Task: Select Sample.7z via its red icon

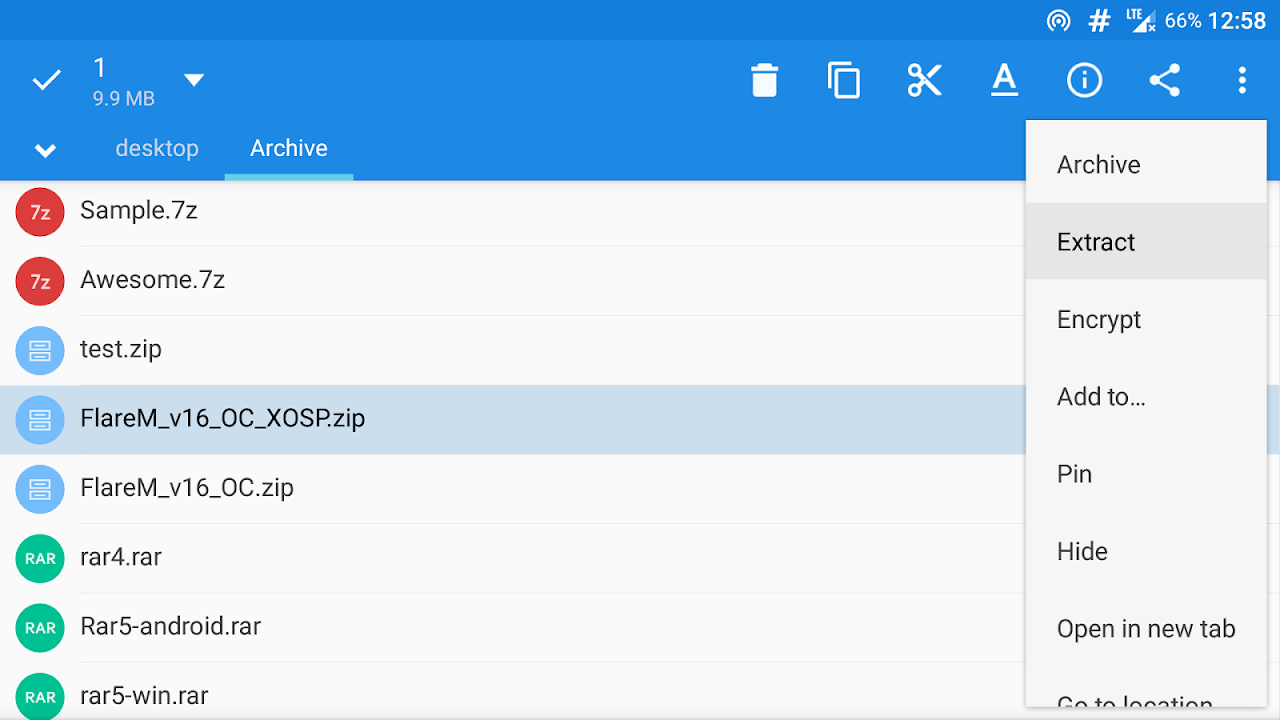Action: (x=40, y=211)
